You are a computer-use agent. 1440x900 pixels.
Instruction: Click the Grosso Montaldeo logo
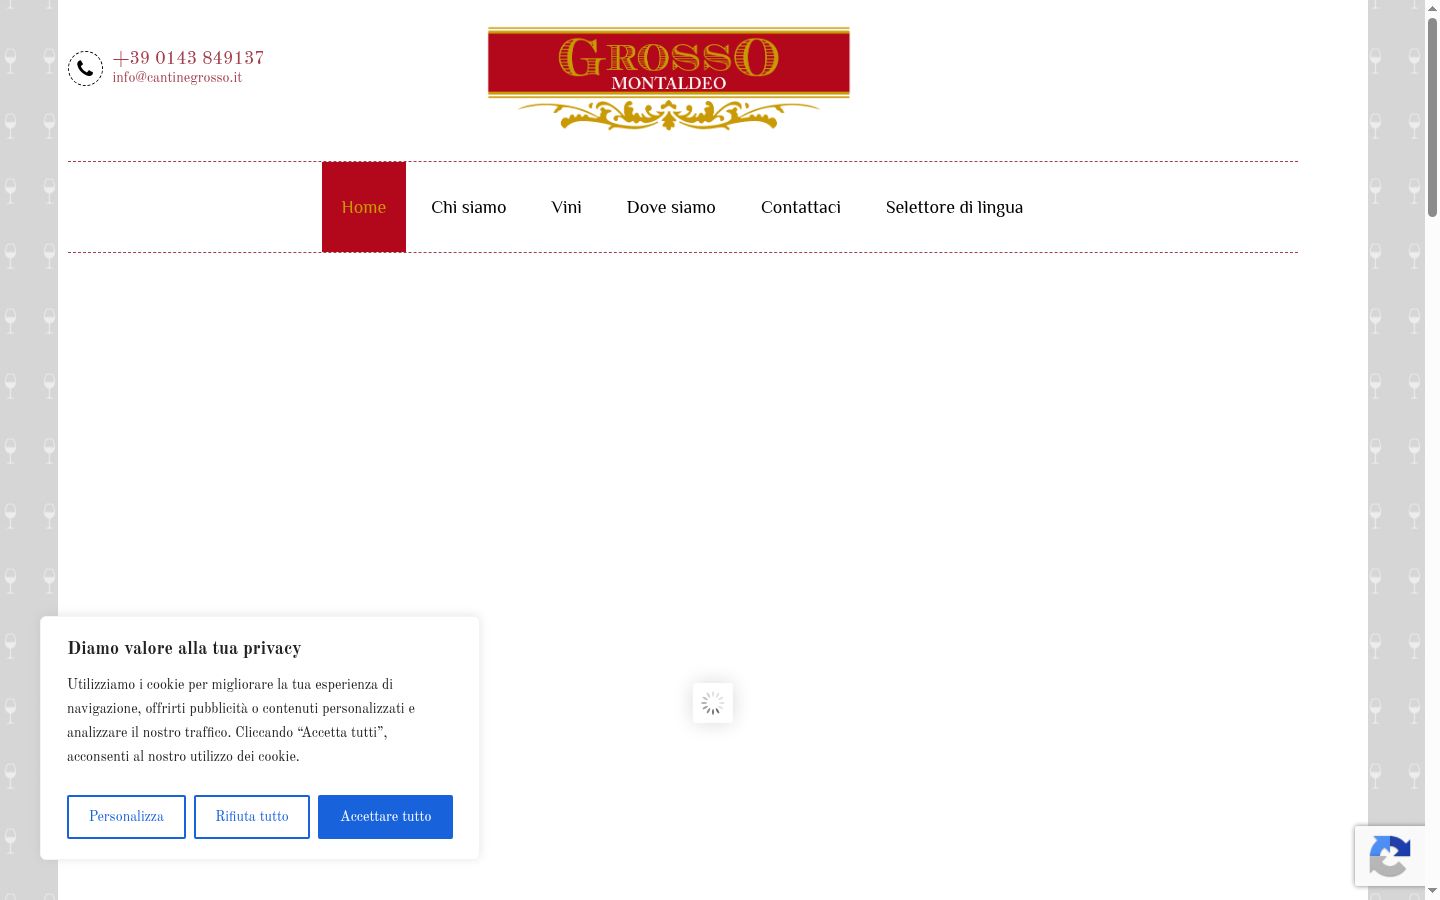pyautogui.click(x=668, y=79)
